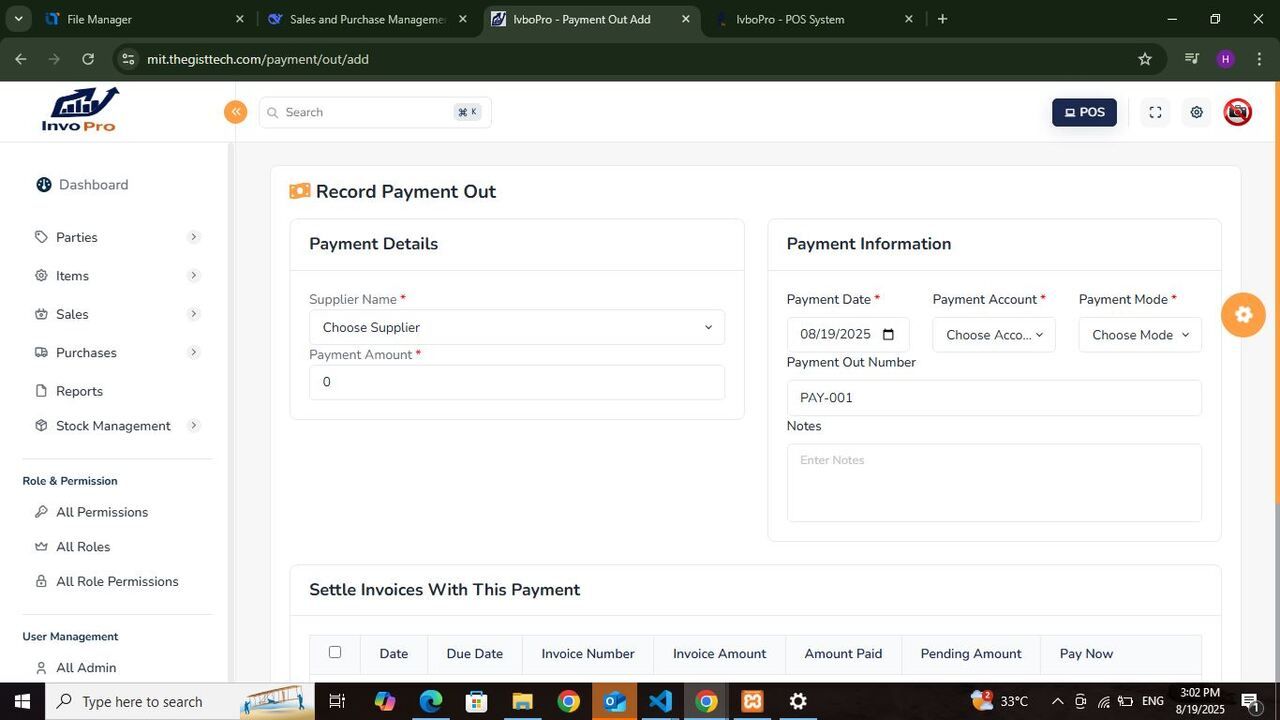
Task: Click the Notes text area
Action: (994, 483)
